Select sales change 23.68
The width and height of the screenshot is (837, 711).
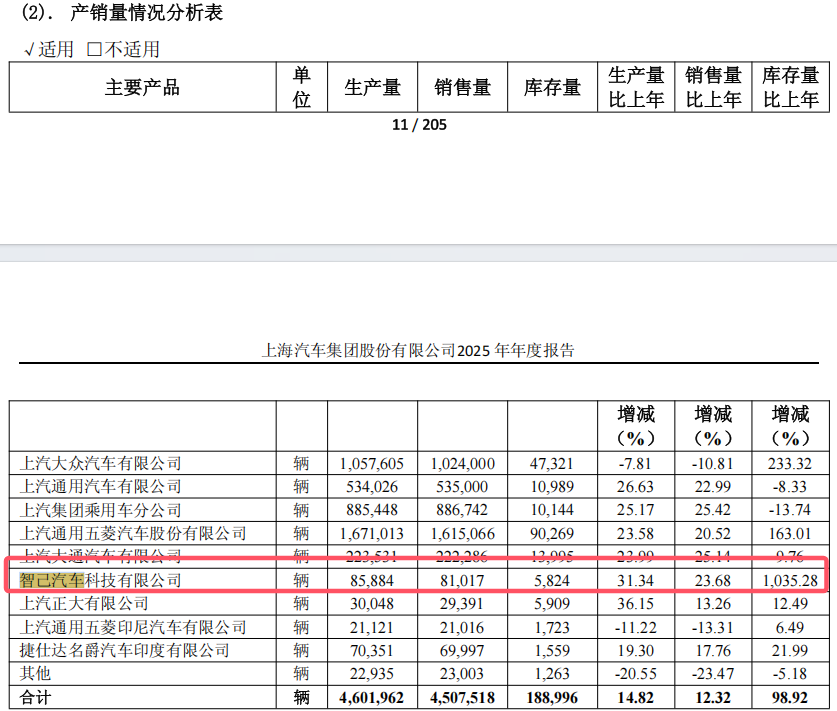[713, 581]
